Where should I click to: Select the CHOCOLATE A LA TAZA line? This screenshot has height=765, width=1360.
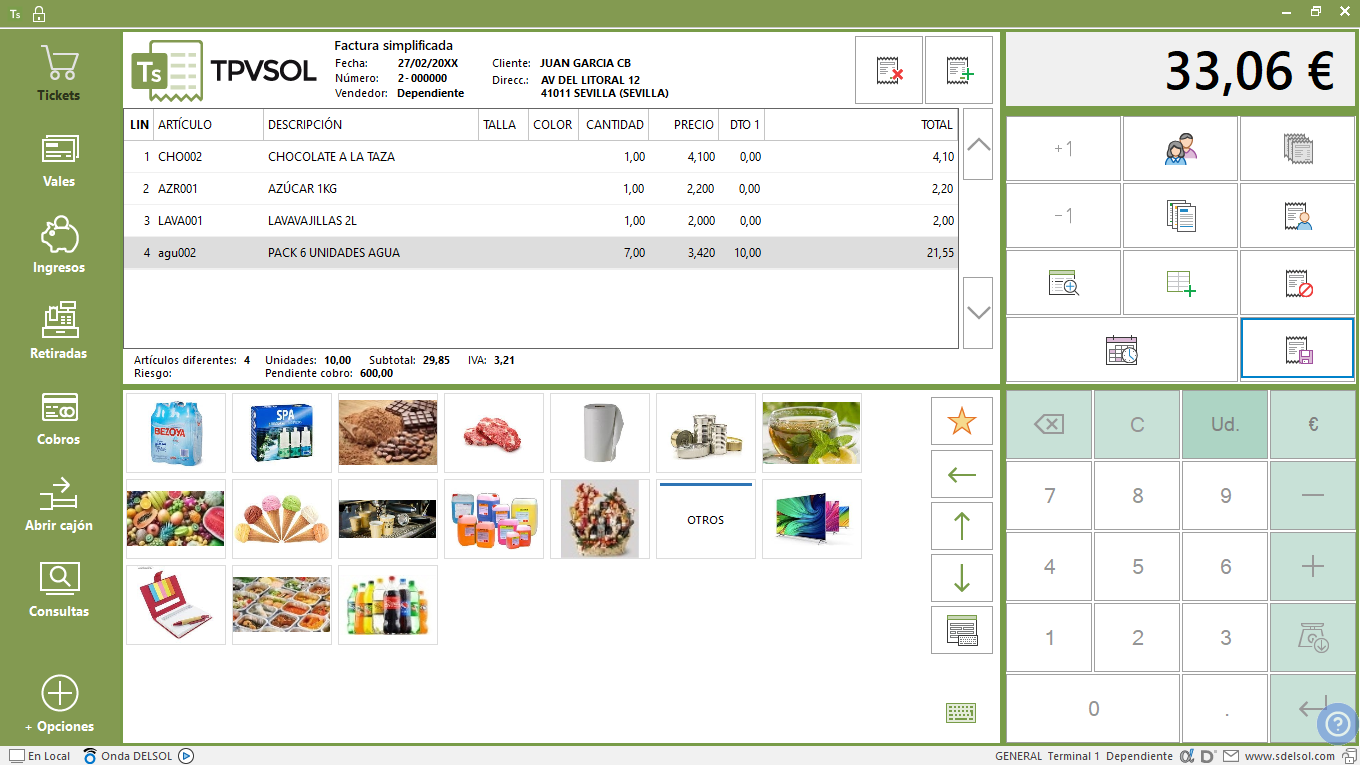(541, 157)
